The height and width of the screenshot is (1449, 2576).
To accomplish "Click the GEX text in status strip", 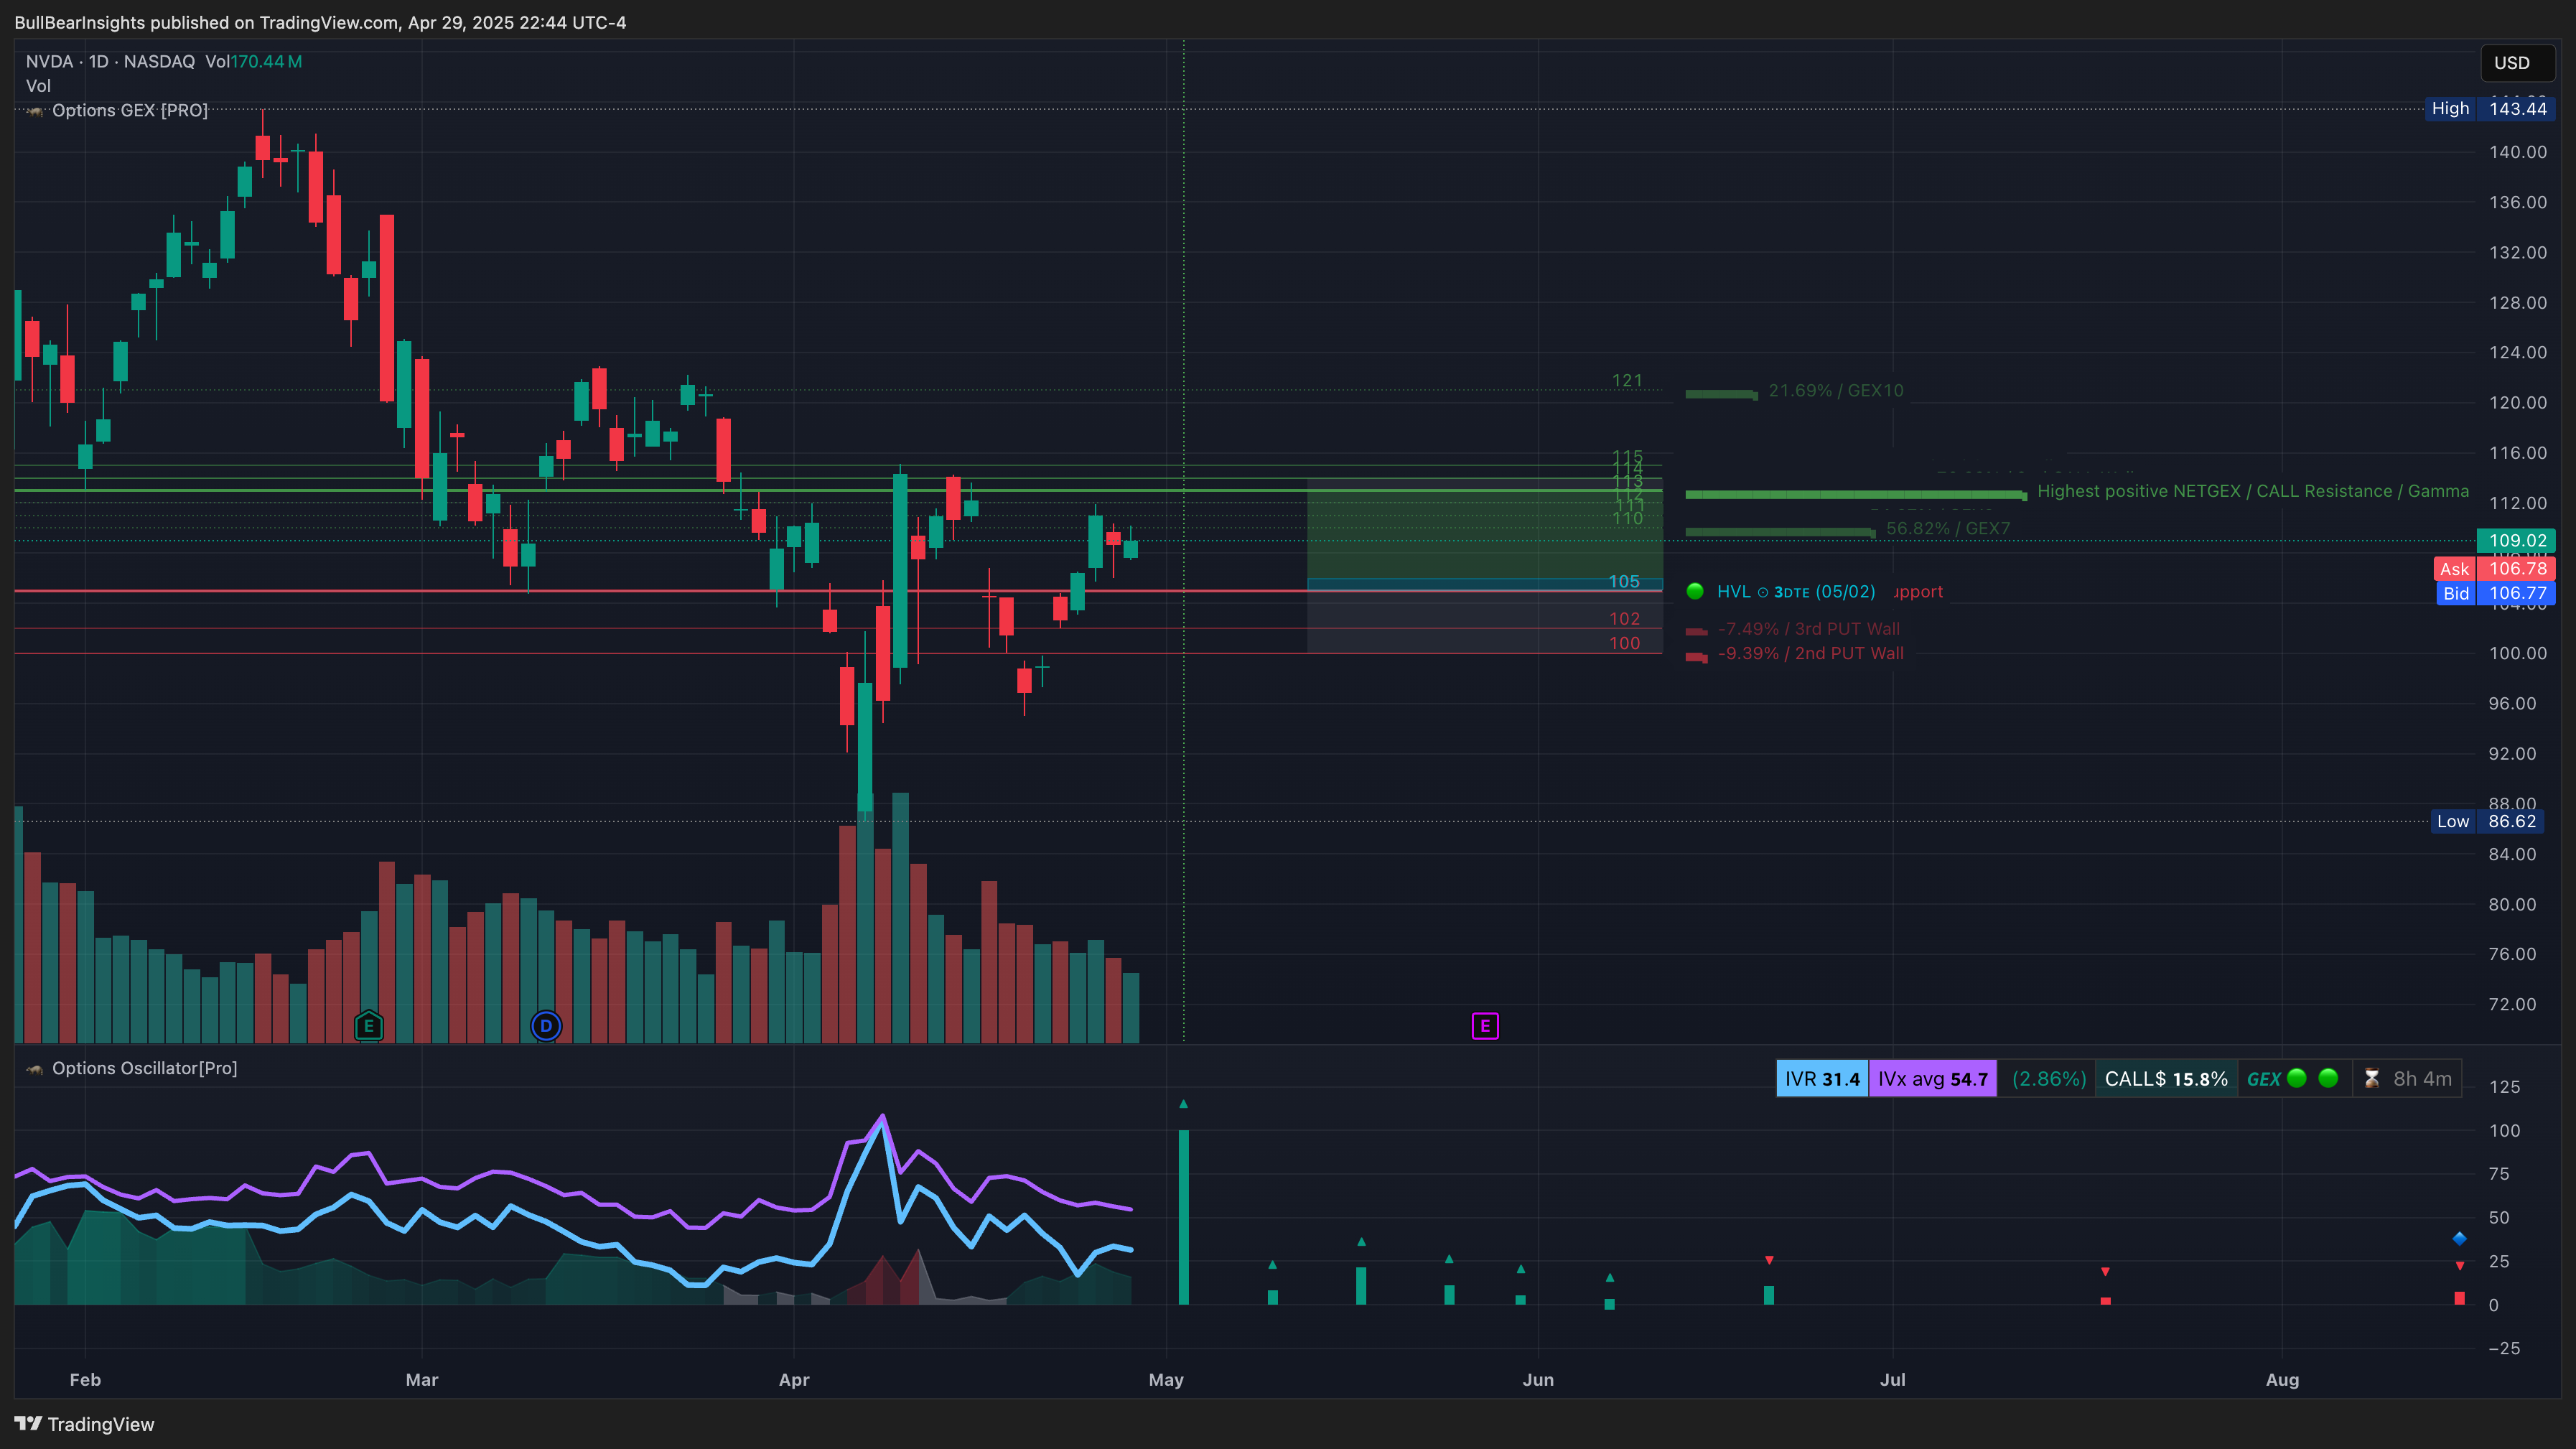I will click(x=2264, y=1079).
